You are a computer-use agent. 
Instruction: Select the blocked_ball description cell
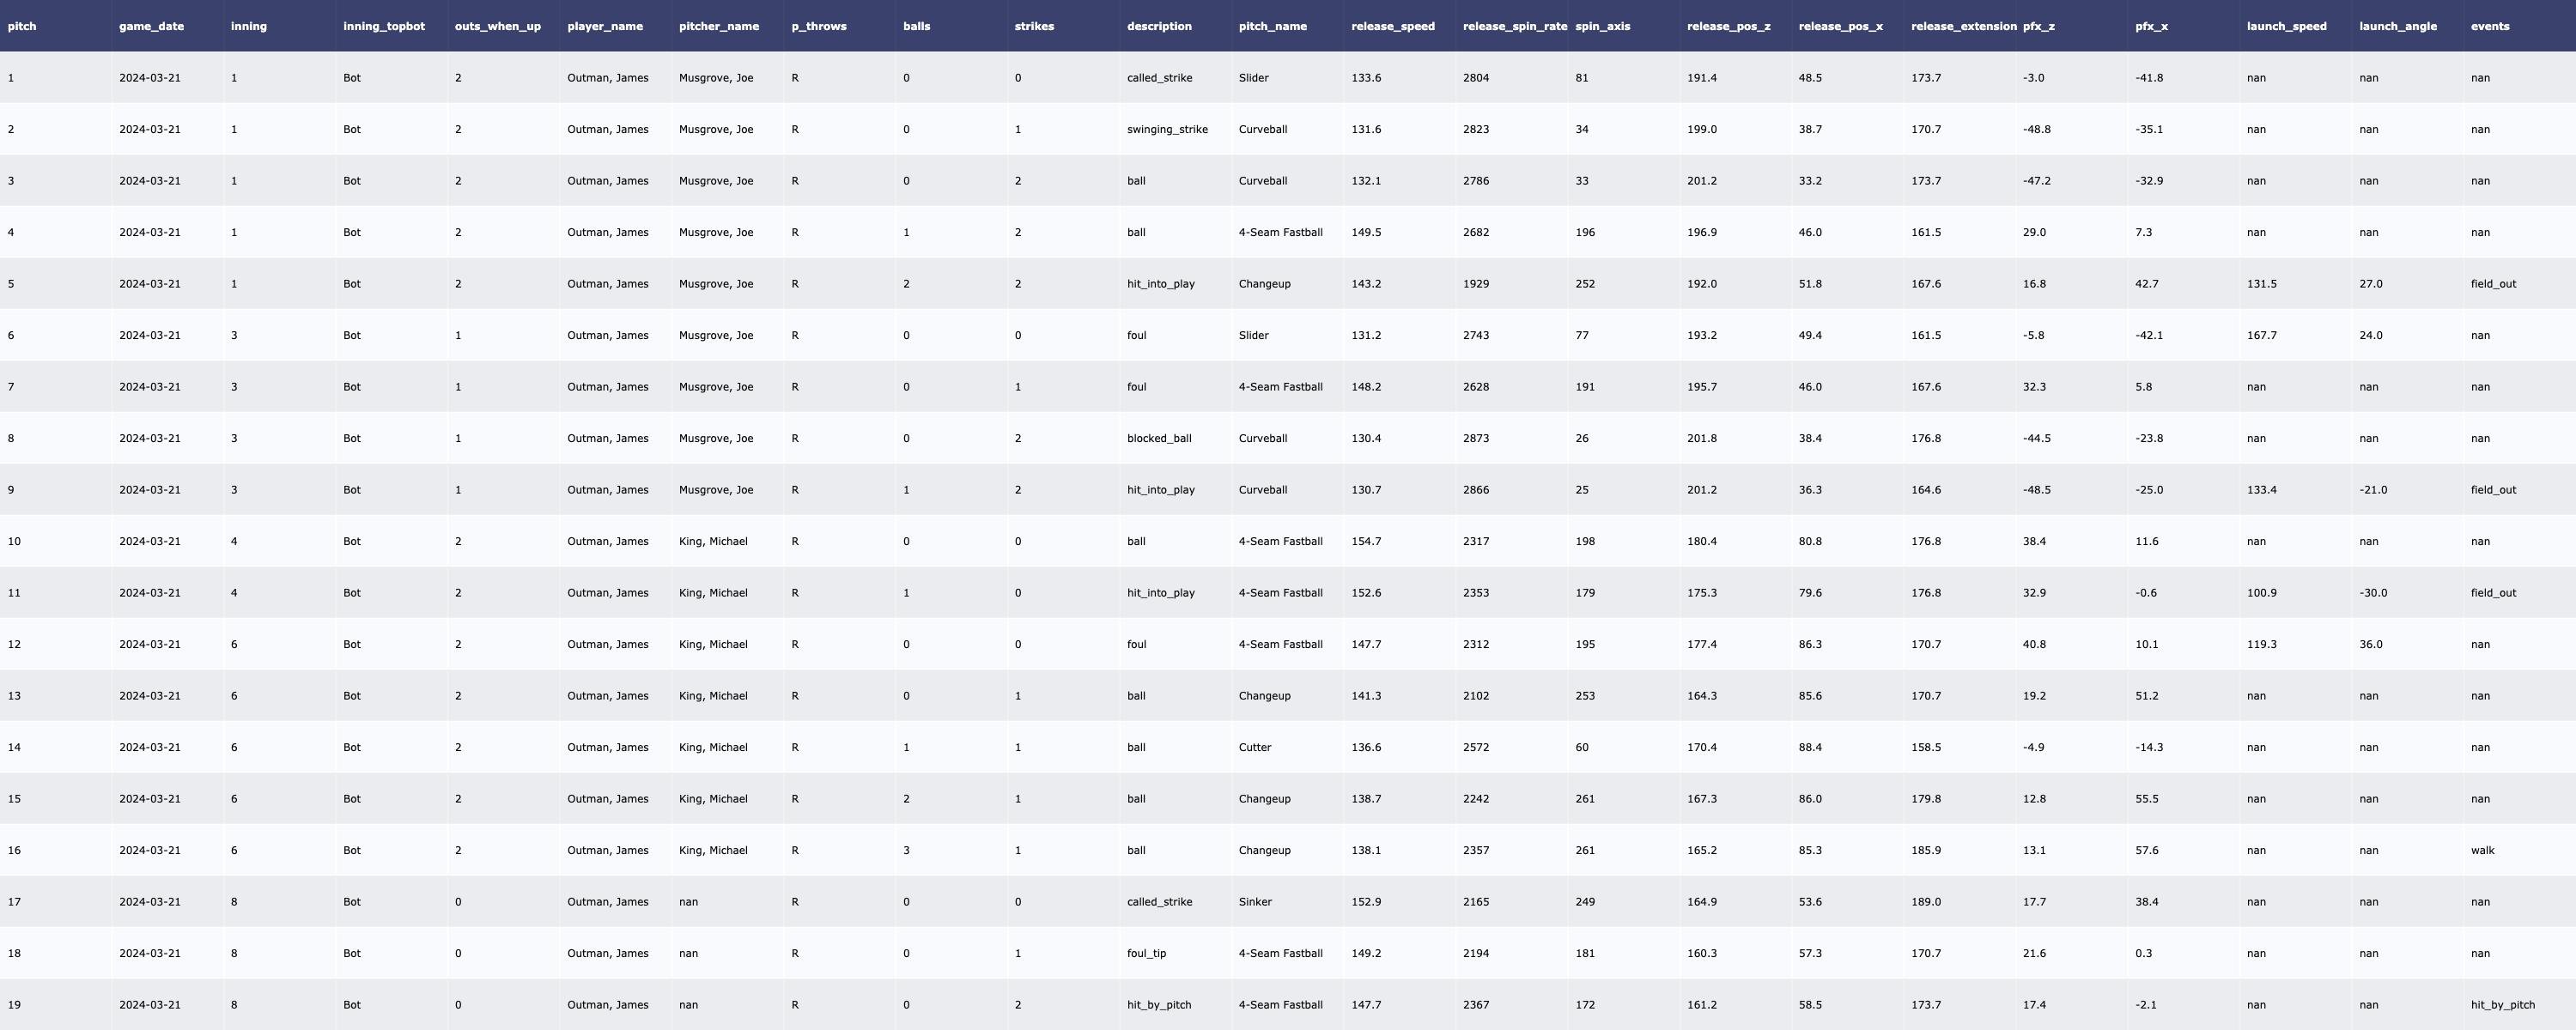coord(1159,438)
